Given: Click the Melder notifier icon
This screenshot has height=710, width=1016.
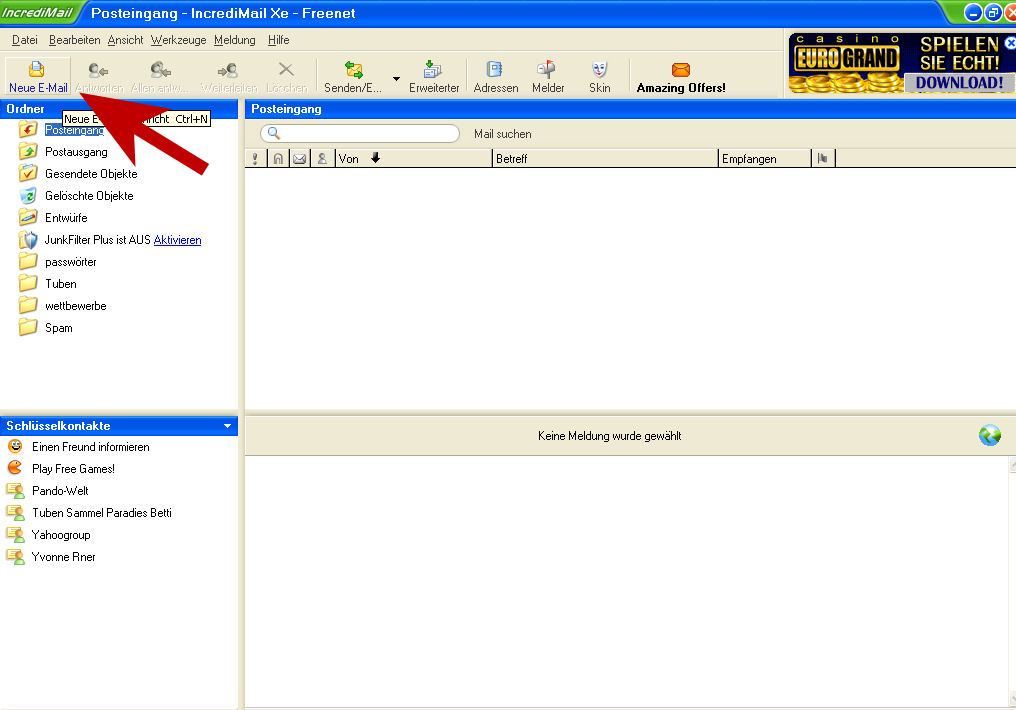Looking at the screenshot, I should pyautogui.click(x=547, y=70).
